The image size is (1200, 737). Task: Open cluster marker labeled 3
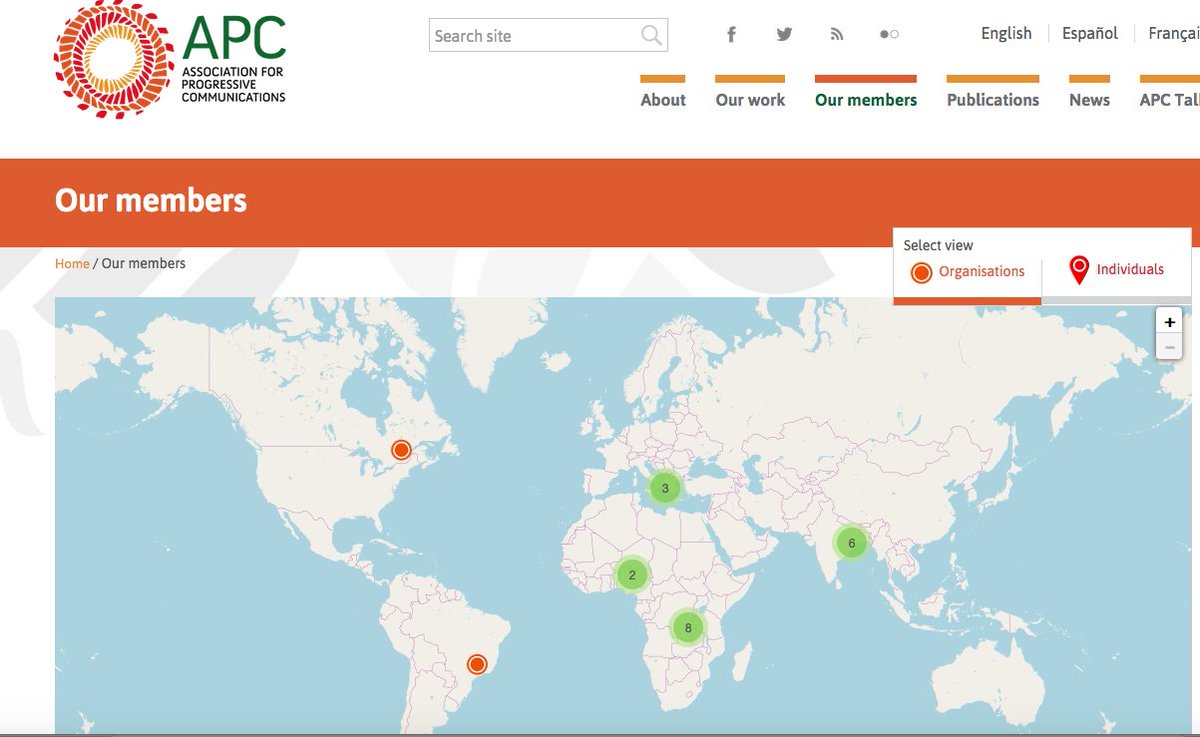(x=665, y=488)
